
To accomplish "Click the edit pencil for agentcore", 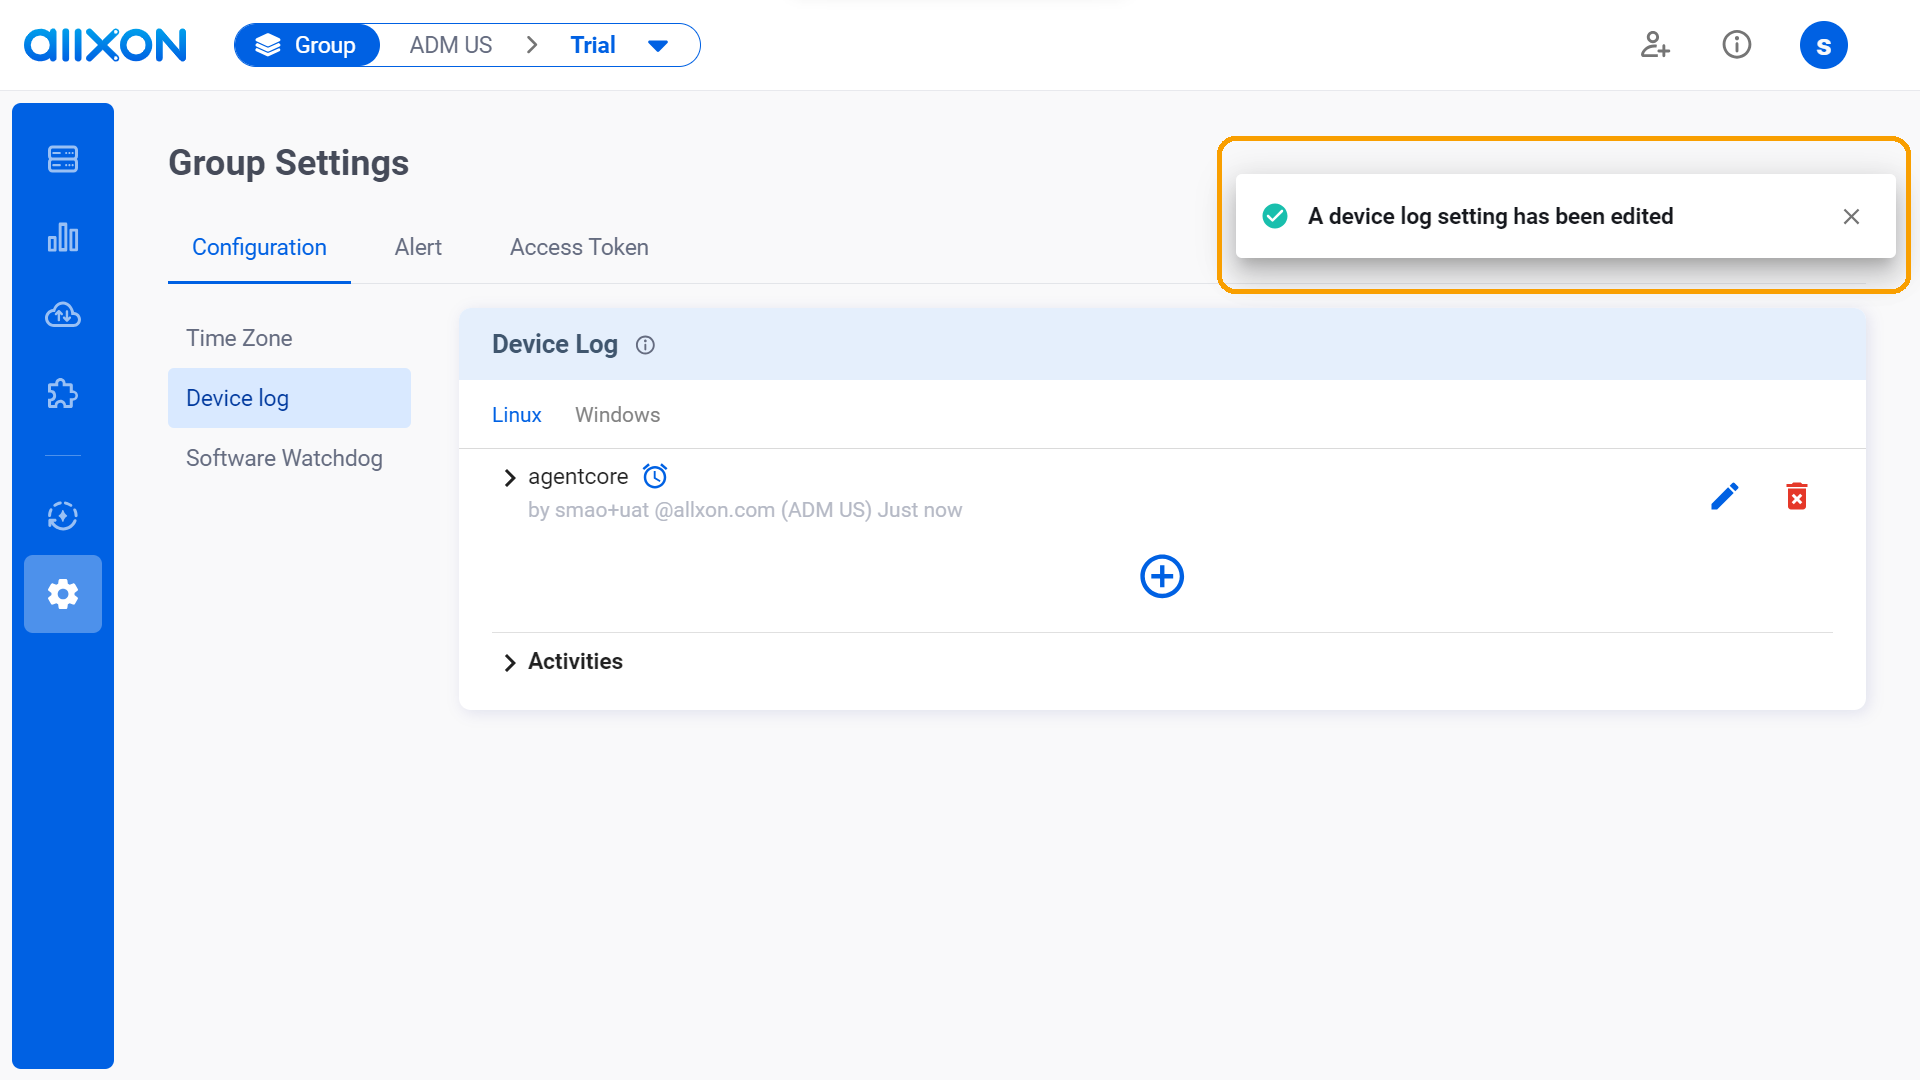I will coord(1724,496).
